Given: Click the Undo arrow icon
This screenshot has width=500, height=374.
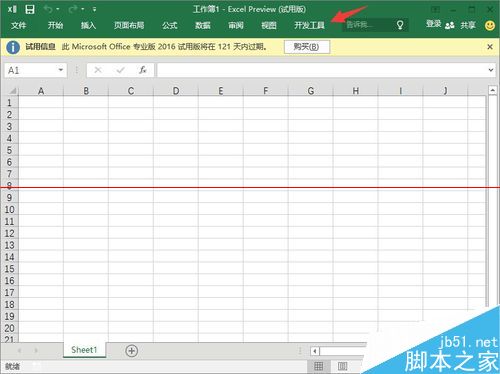Looking at the screenshot, I should coord(48,9).
